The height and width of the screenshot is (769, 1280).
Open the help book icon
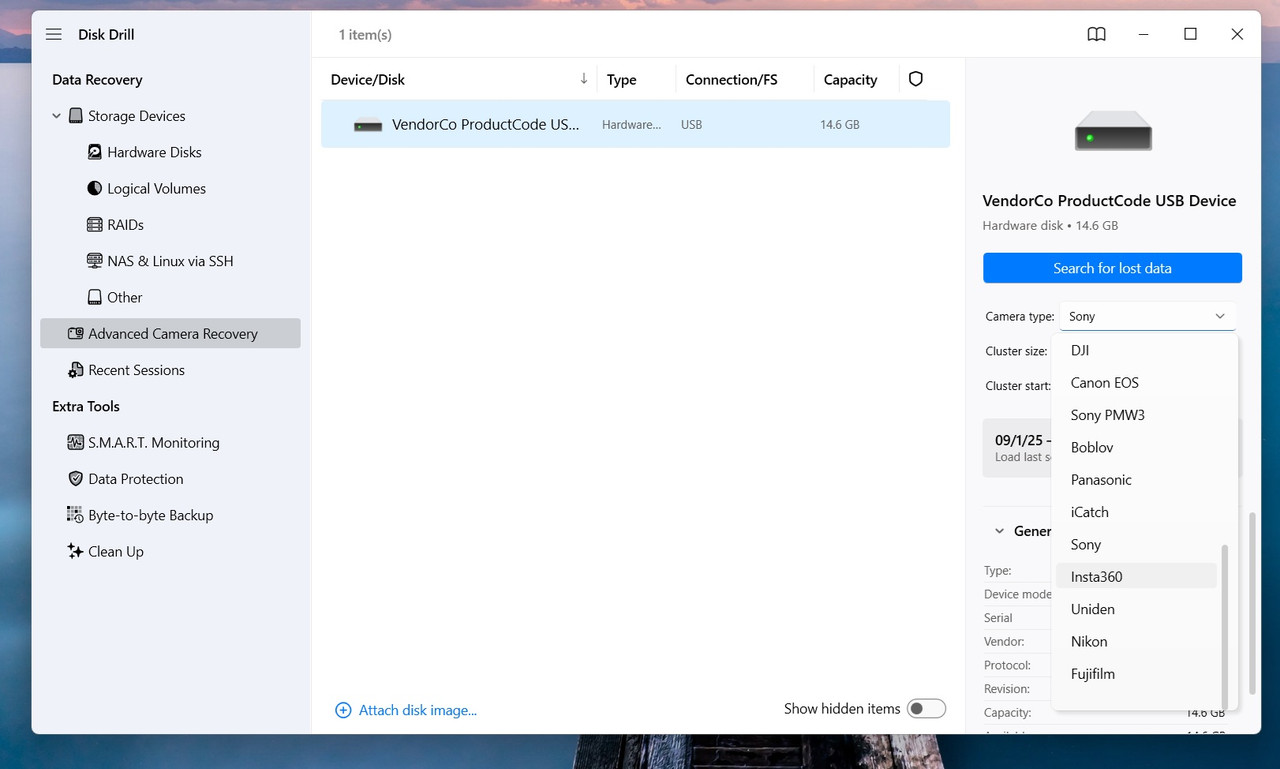(1097, 34)
